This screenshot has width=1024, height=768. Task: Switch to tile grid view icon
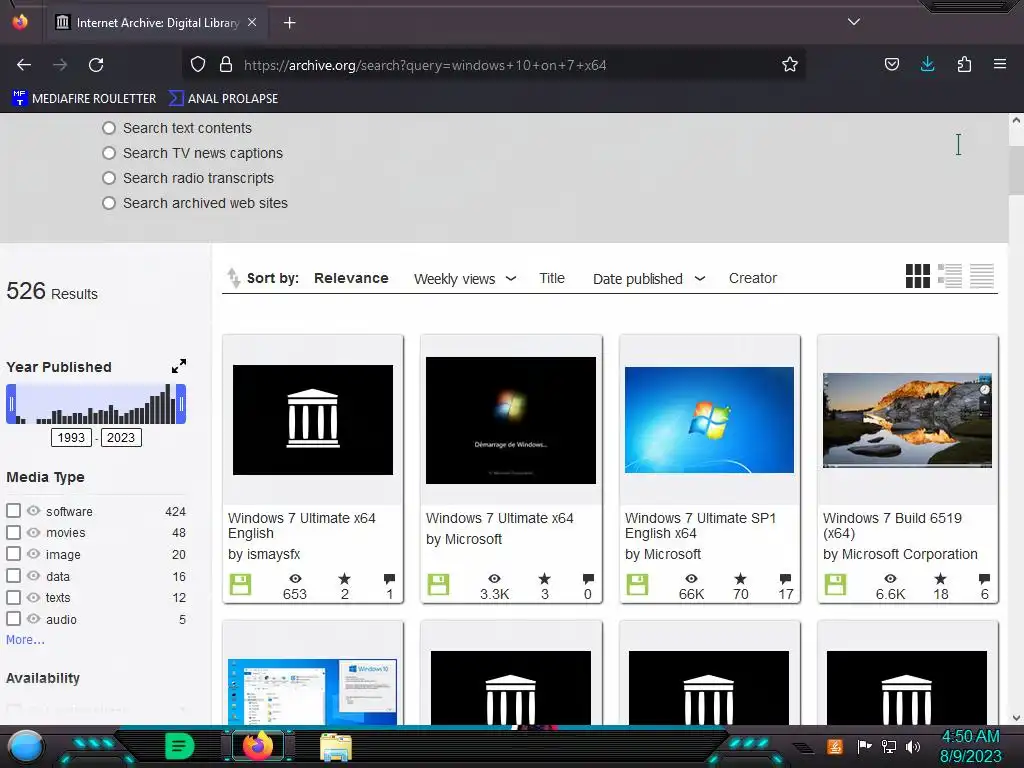(918, 276)
